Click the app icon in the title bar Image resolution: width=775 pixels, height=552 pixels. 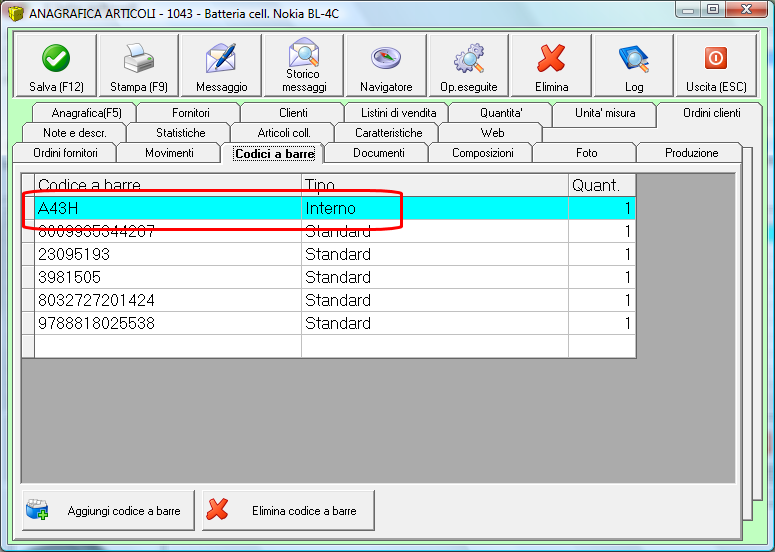pos(15,13)
